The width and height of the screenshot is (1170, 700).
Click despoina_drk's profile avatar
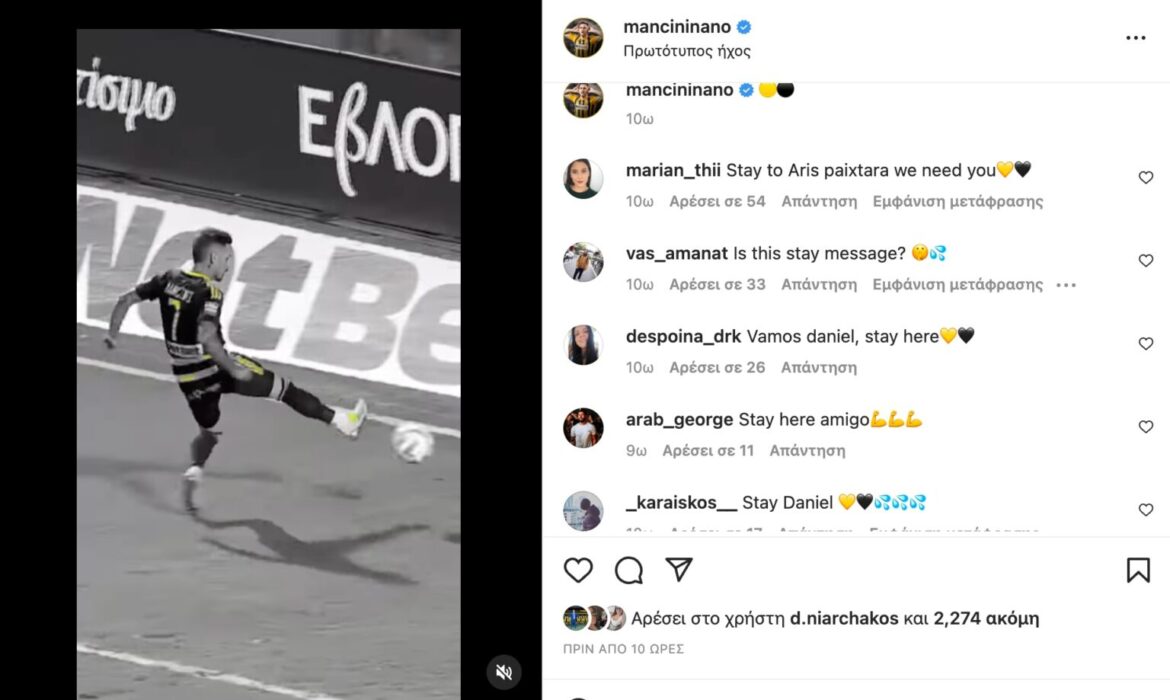(x=583, y=345)
